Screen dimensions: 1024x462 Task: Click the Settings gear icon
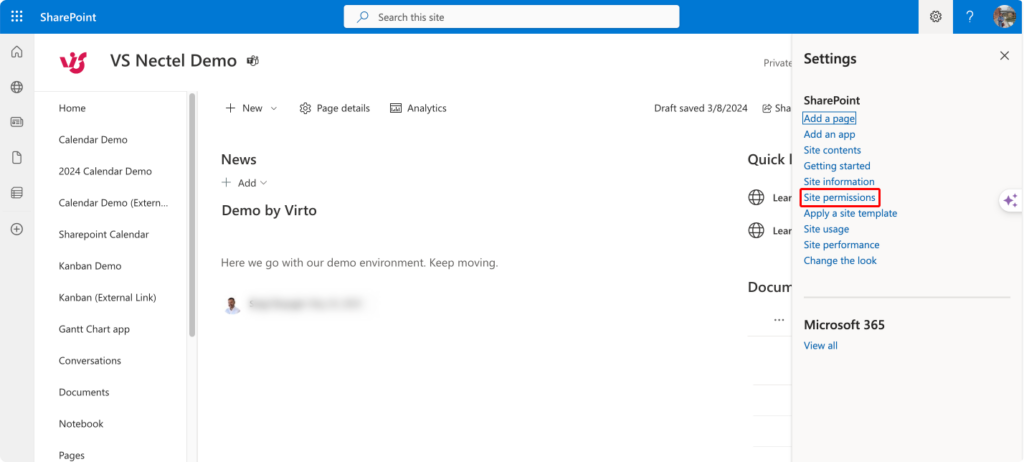pos(936,17)
